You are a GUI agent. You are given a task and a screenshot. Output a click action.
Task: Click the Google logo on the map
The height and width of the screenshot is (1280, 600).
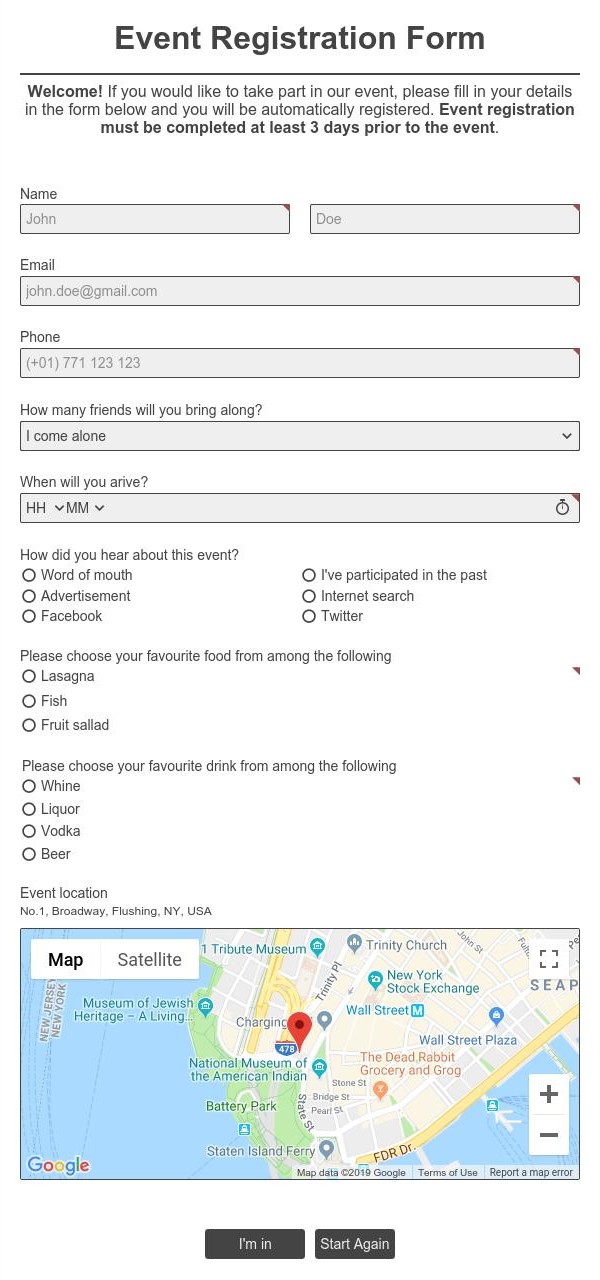[58, 1165]
